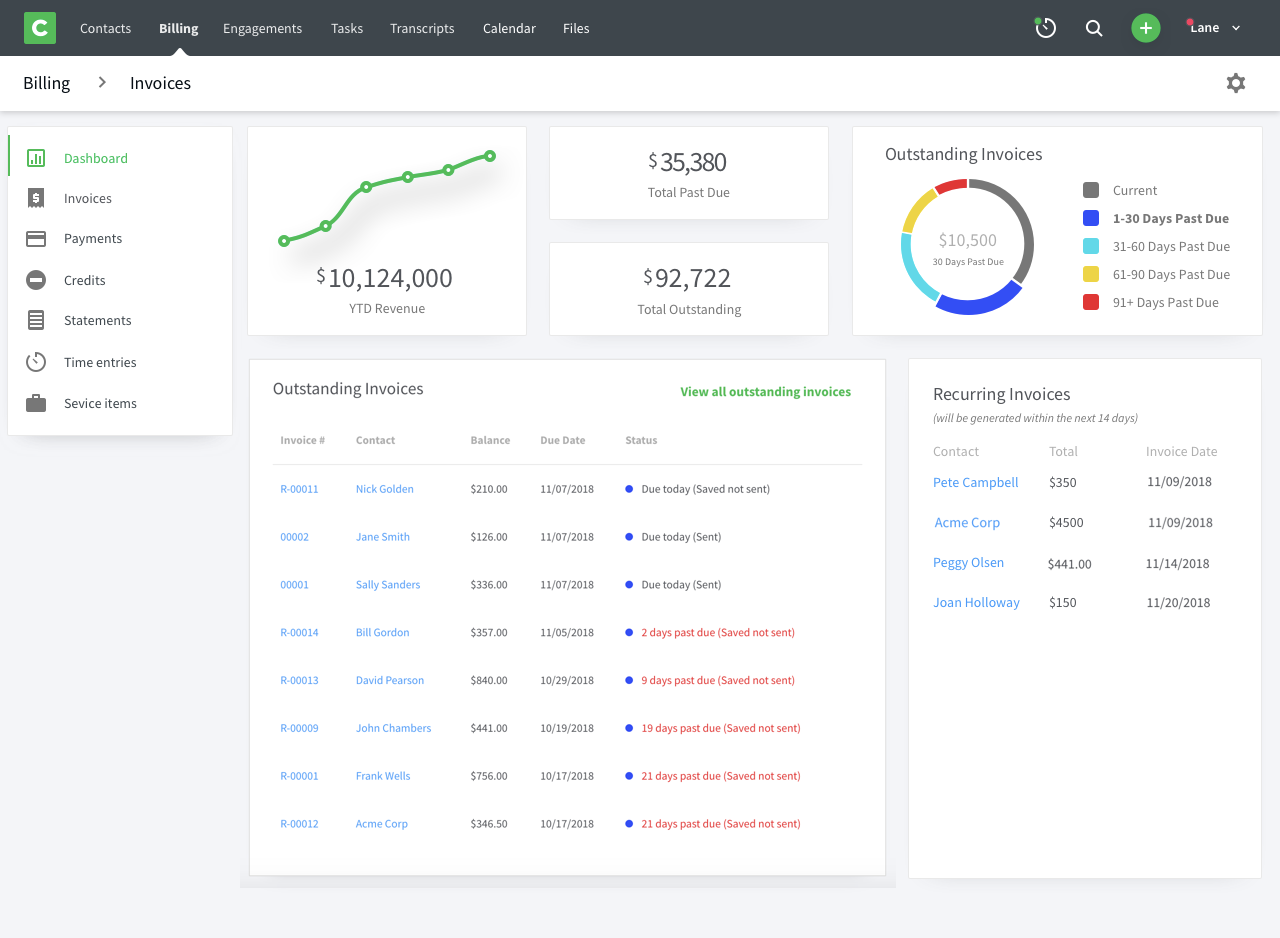This screenshot has width=1280, height=938.
Task: Select the Billing menu item
Action: (x=179, y=28)
